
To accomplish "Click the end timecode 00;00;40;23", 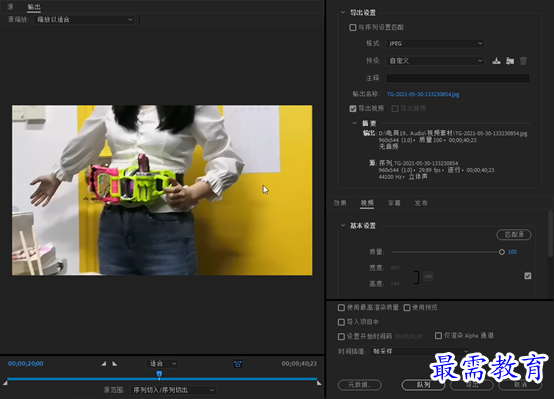I will click(299, 363).
